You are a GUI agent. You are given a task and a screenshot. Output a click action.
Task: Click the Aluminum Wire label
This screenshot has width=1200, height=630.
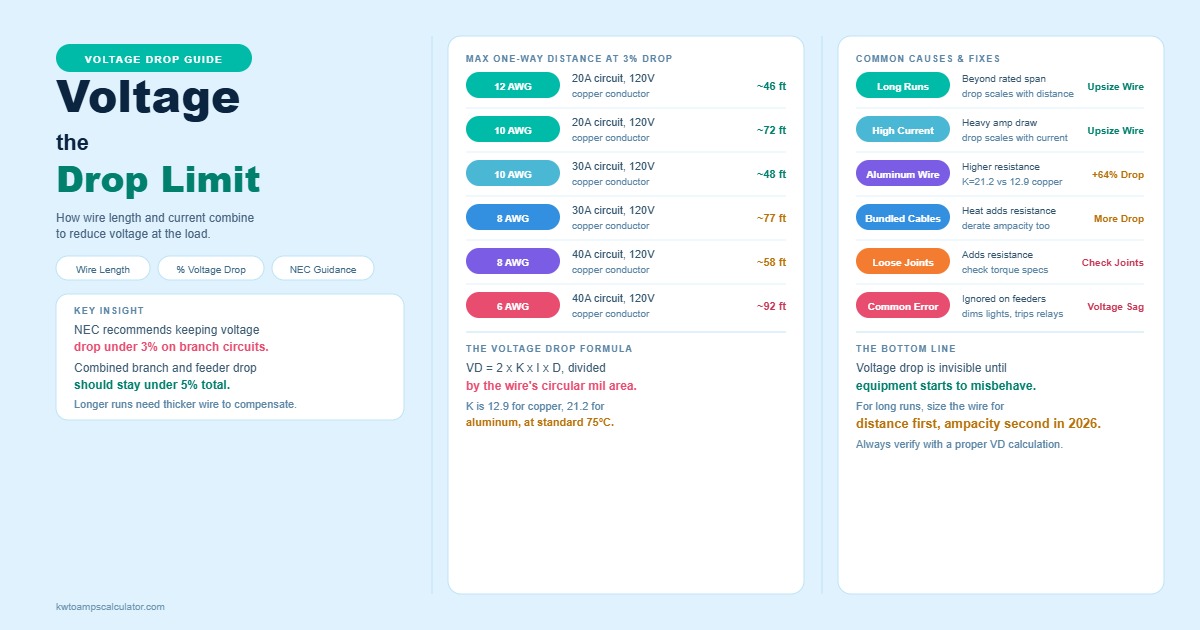903,174
